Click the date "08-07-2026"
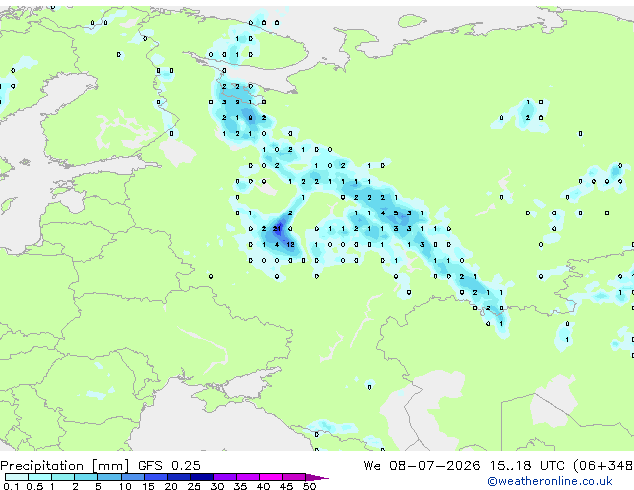Image resolution: width=634 pixels, height=490 pixels. [435, 465]
